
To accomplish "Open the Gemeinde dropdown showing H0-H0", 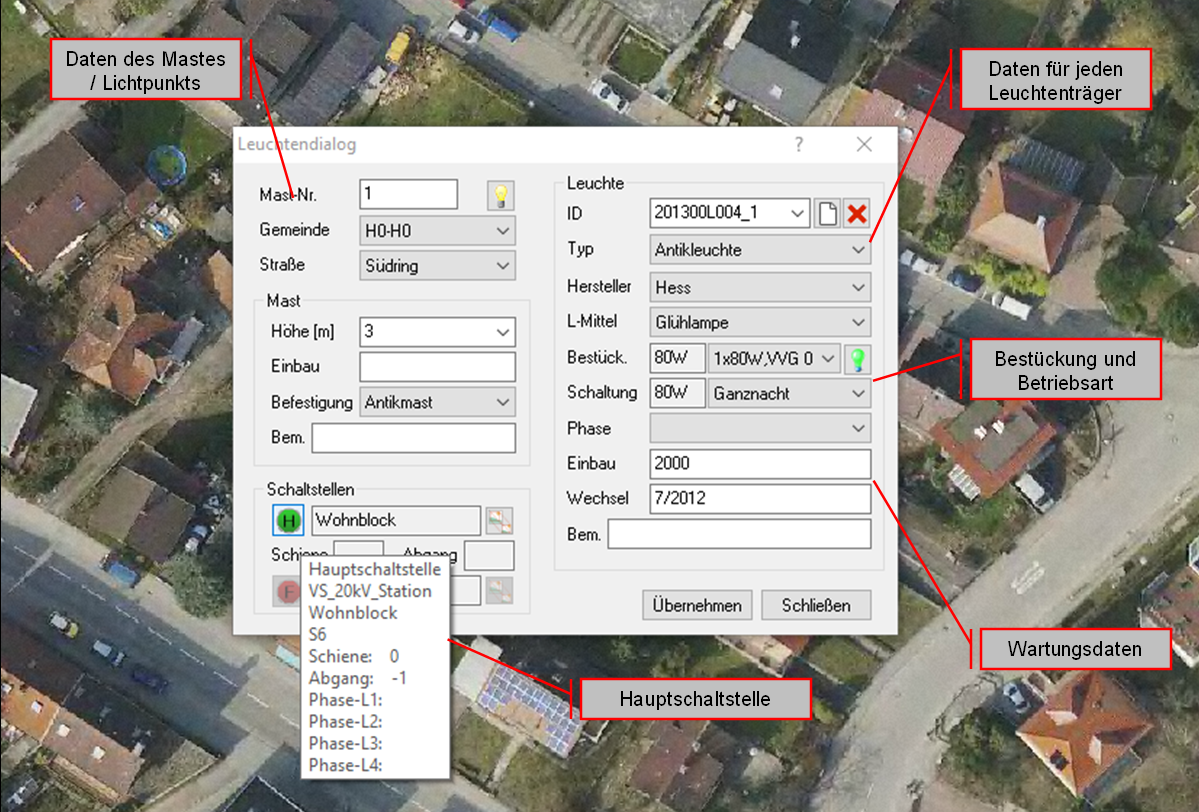I will (x=437, y=231).
